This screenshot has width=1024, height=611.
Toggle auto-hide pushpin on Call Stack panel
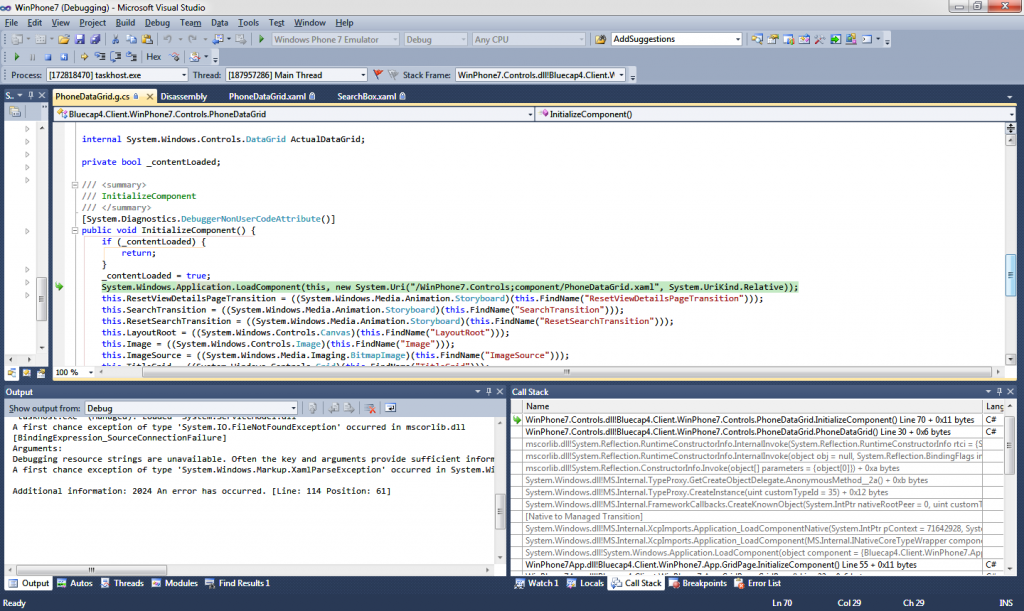pos(999,392)
